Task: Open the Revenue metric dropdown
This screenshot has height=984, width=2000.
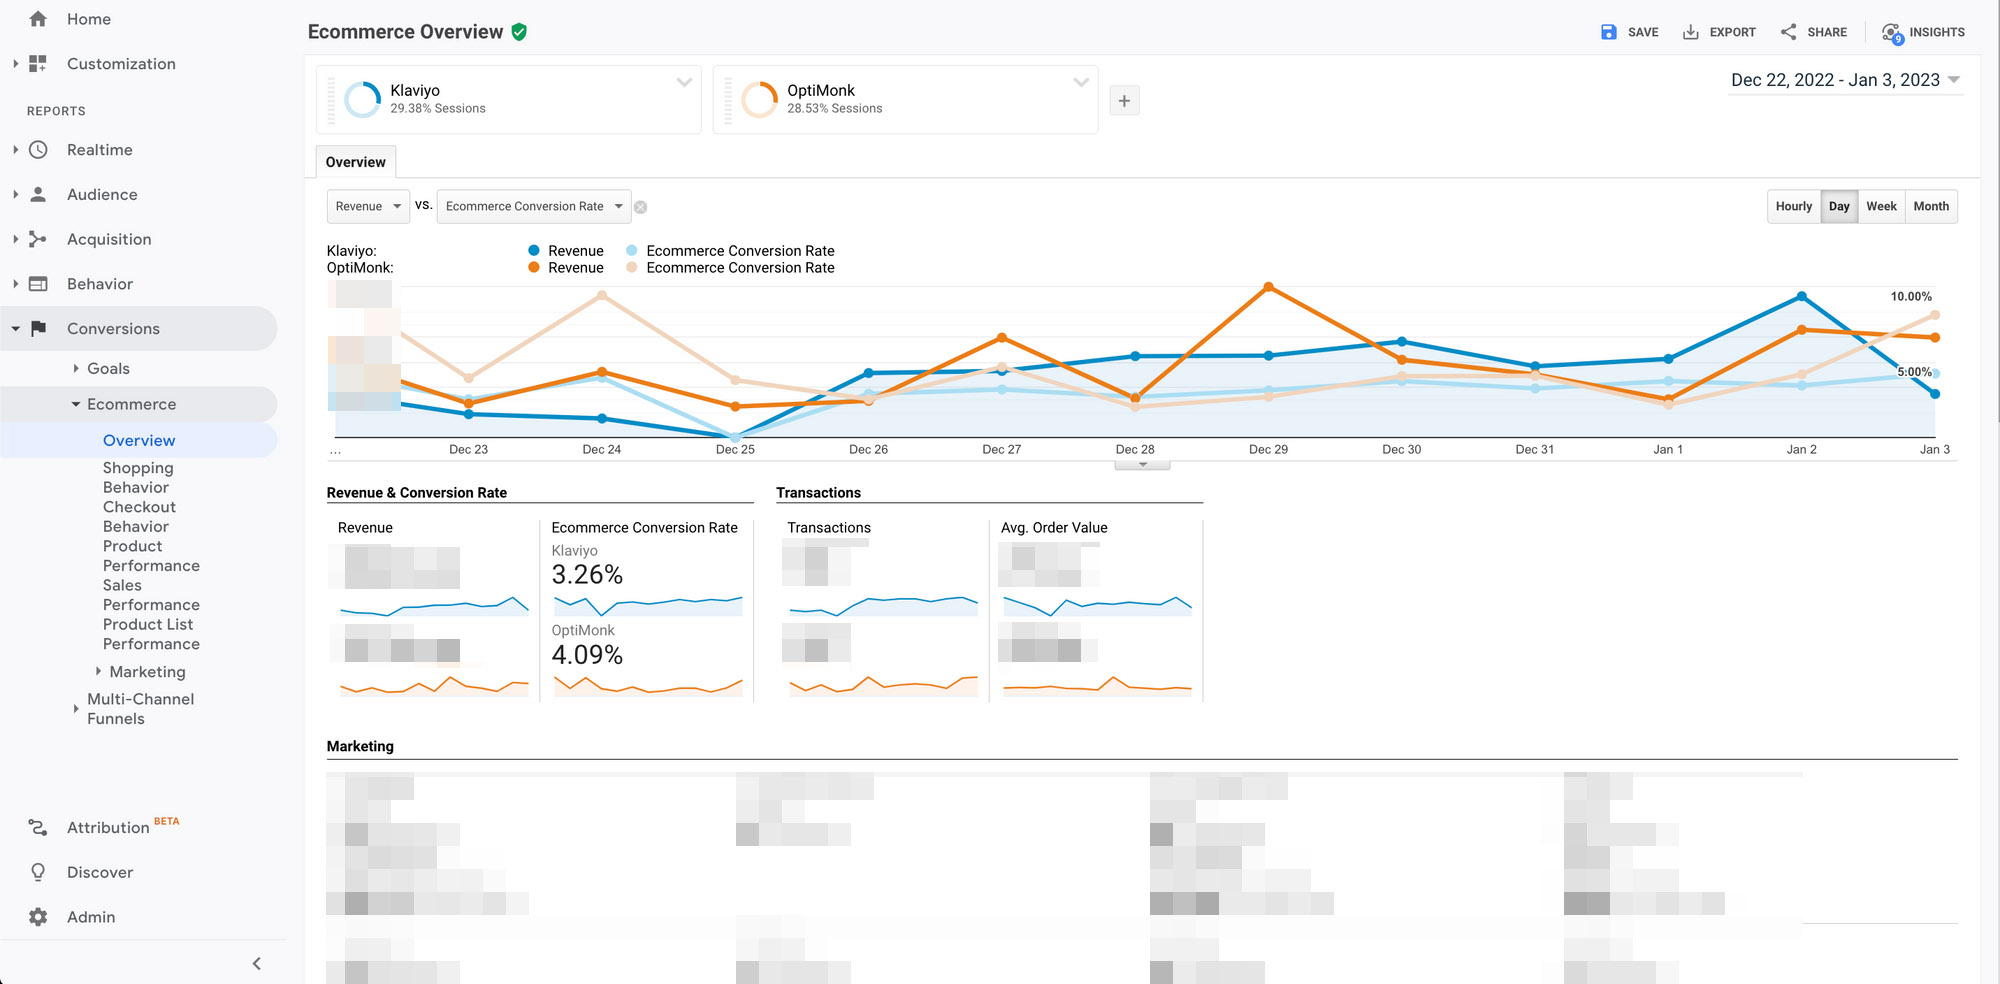Action: click(x=368, y=206)
